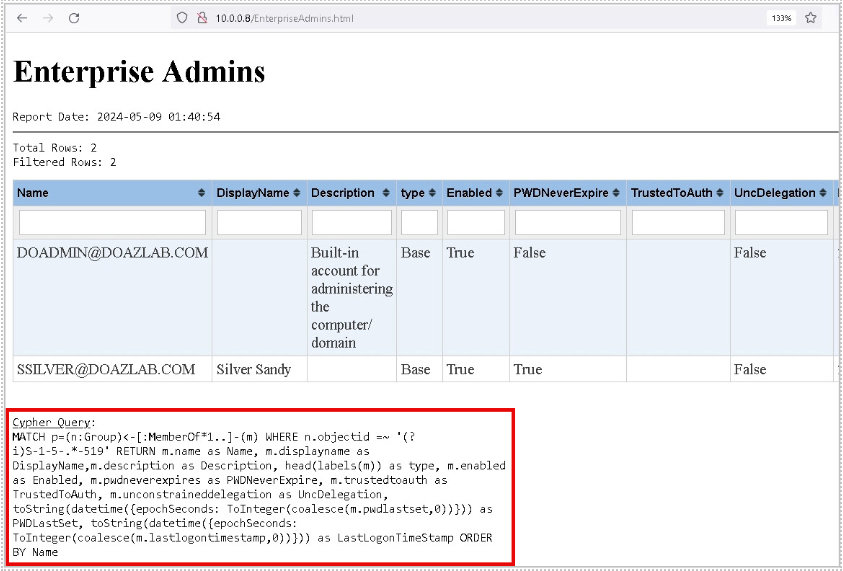843x571 pixels.
Task: Click the Description filter input box
Action: pos(351,222)
